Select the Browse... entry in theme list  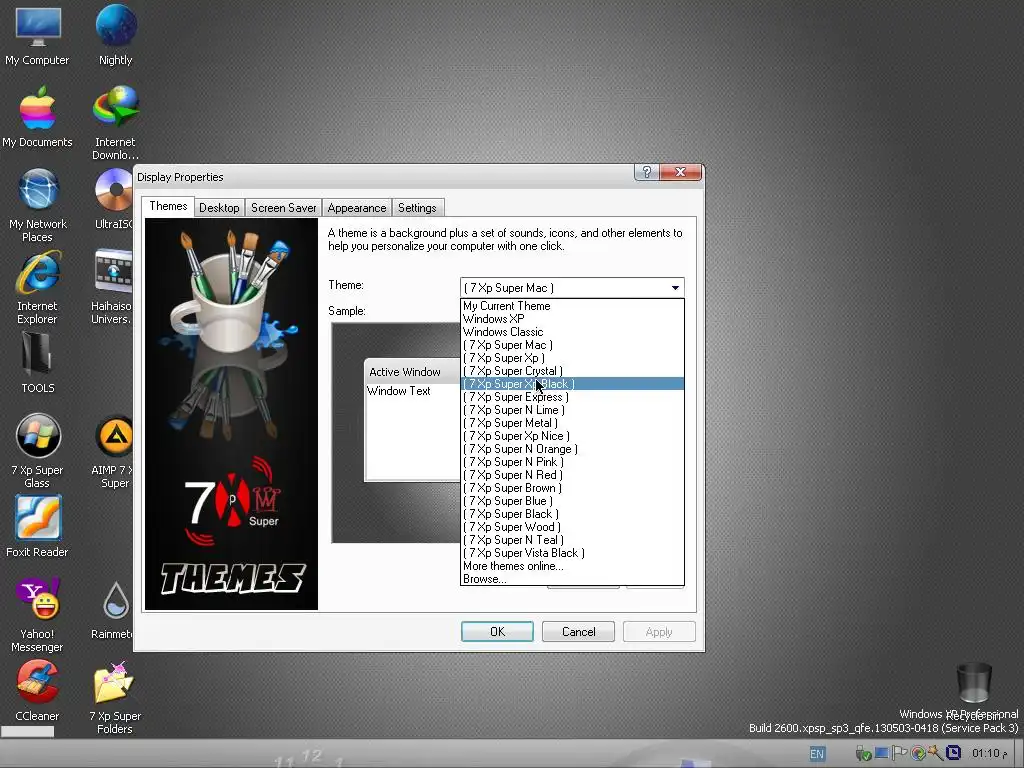click(x=572, y=579)
